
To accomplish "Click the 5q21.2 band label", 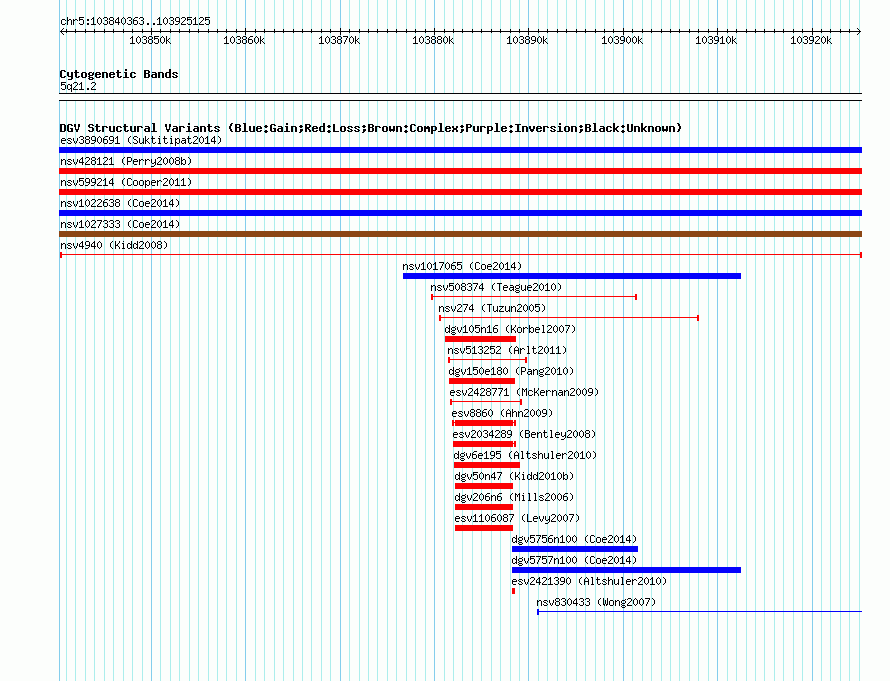I will (78, 86).
